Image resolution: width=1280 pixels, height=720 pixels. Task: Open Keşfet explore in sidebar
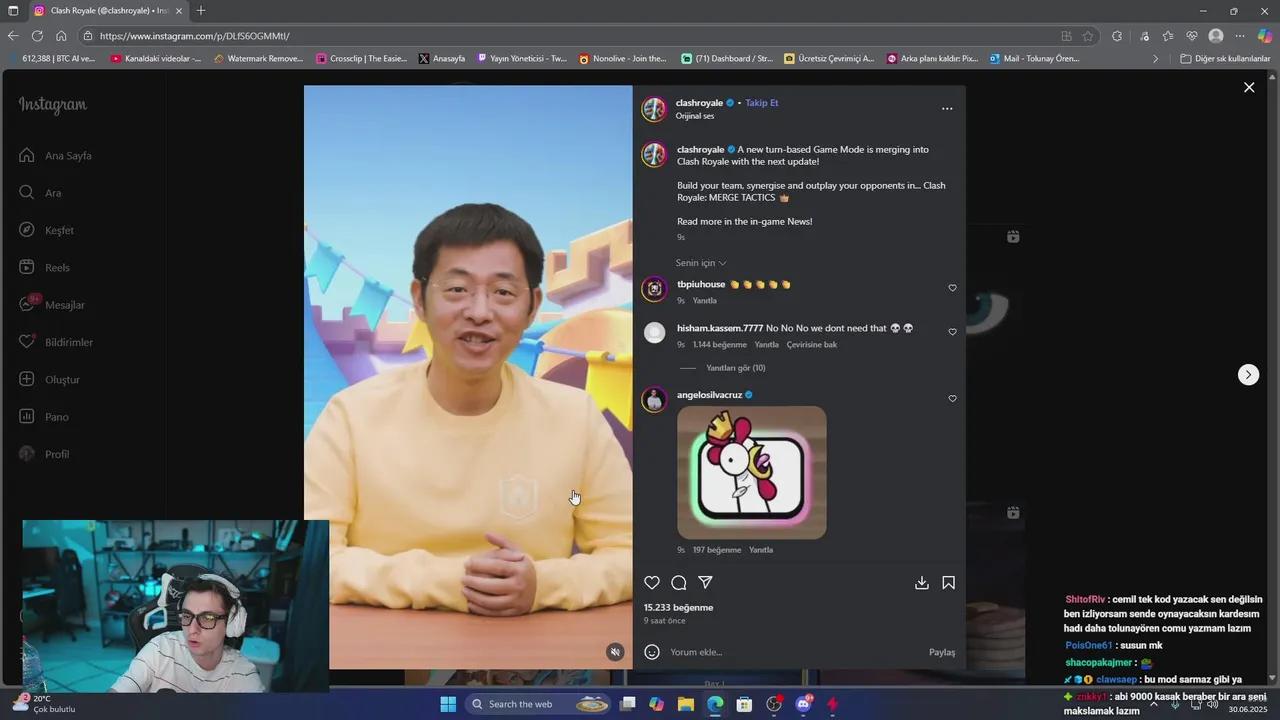(46, 230)
